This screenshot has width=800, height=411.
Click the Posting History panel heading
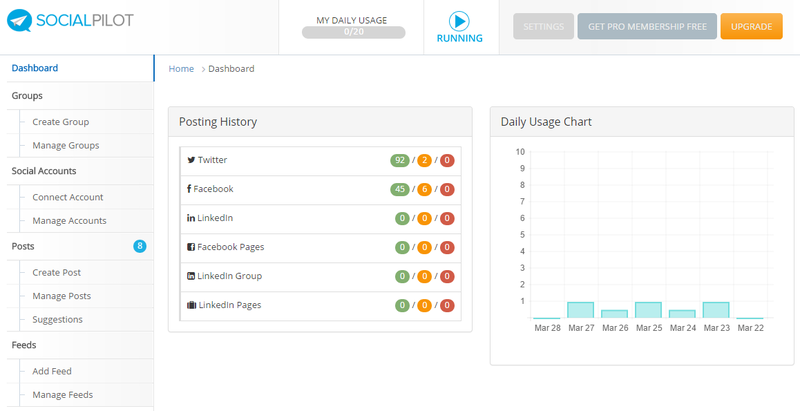(218, 122)
